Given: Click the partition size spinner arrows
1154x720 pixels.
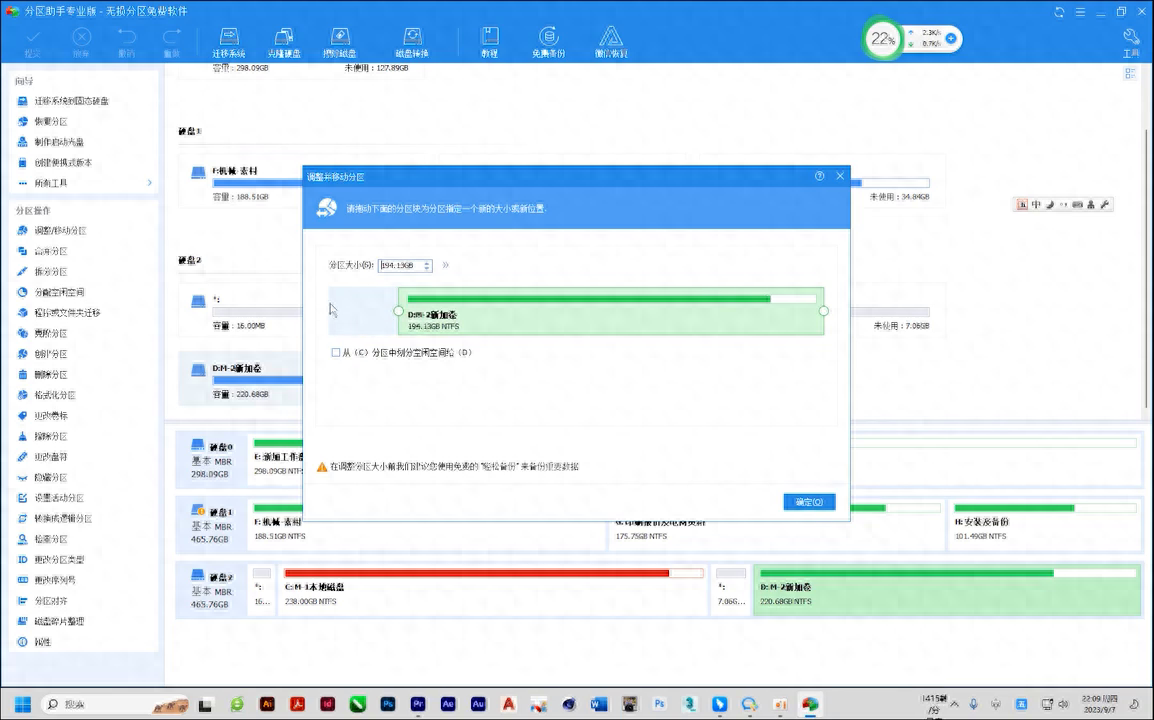Looking at the screenshot, I should coord(427,266).
